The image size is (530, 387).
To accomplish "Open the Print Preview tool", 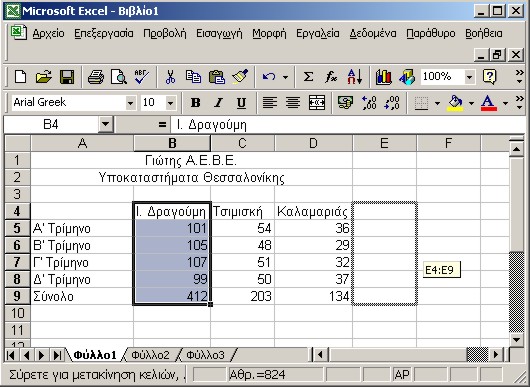I will tap(119, 77).
